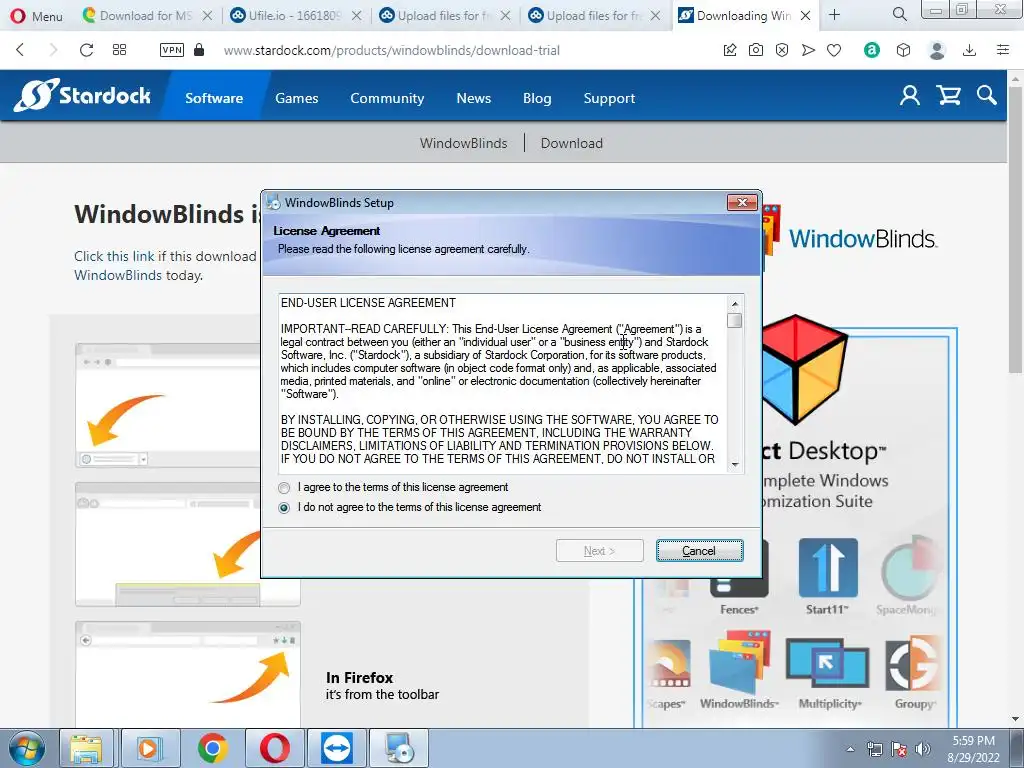Viewport: 1024px width, 768px height.
Task: Select 'I do not agree' radio button
Action: 284,508
